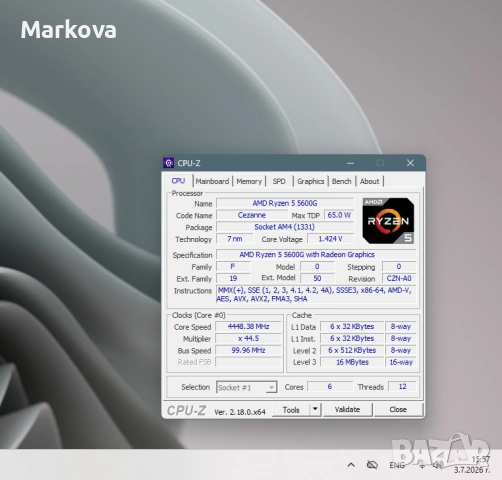Click the Core Speed value 4448.38 MHz

point(248,327)
